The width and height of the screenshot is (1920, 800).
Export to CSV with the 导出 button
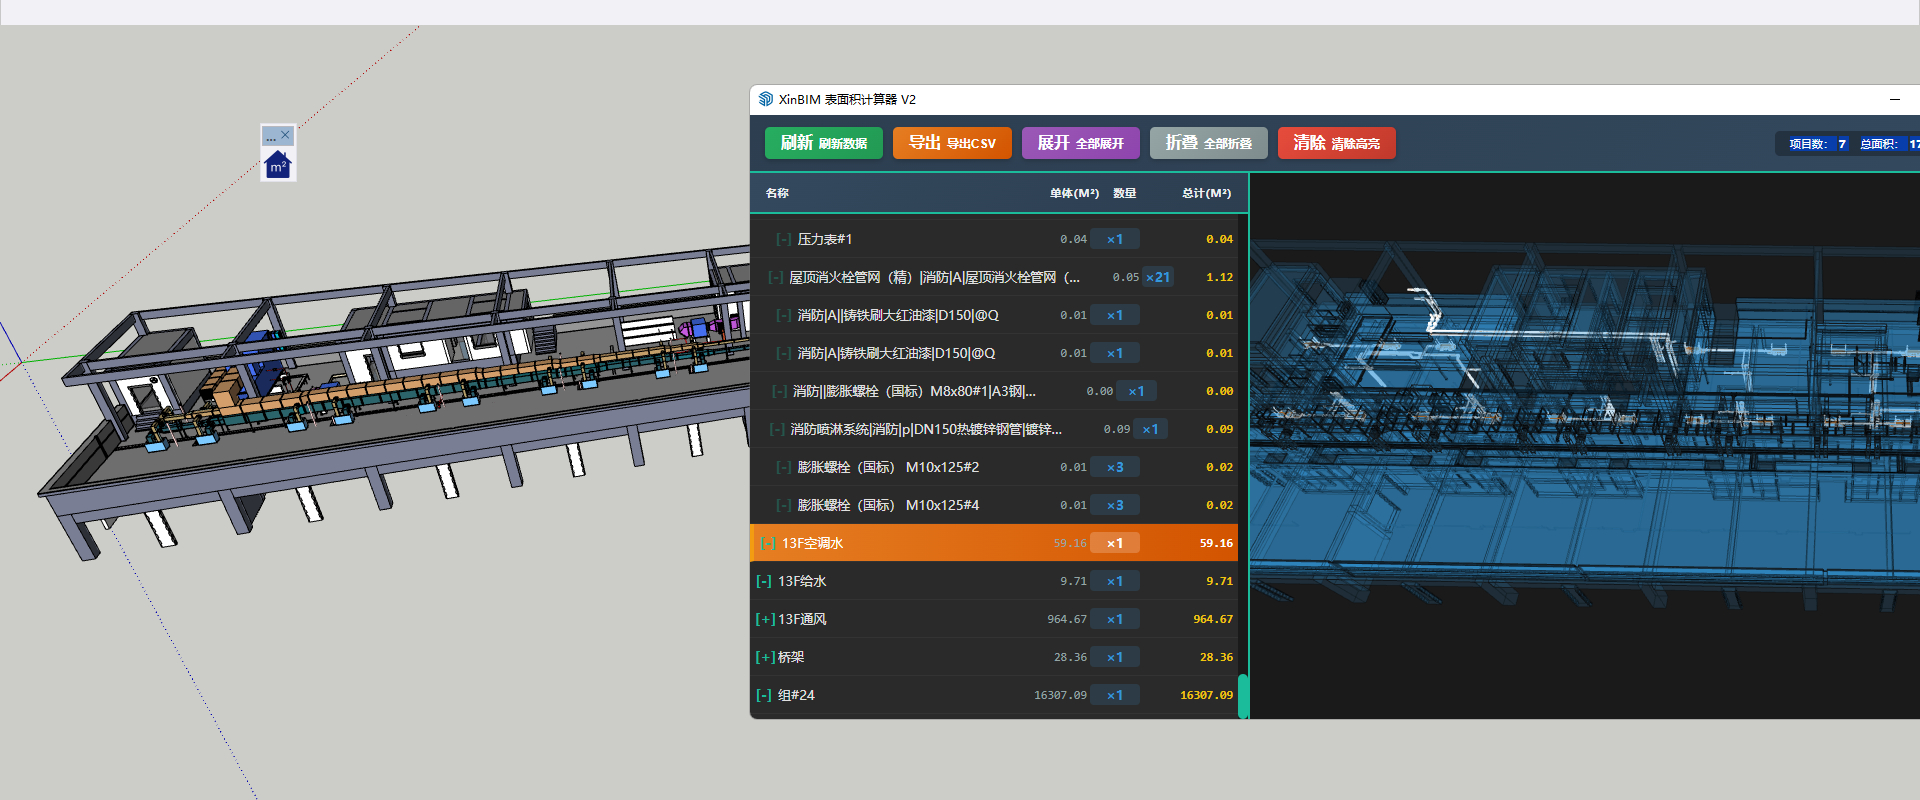click(x=951, y=143)
